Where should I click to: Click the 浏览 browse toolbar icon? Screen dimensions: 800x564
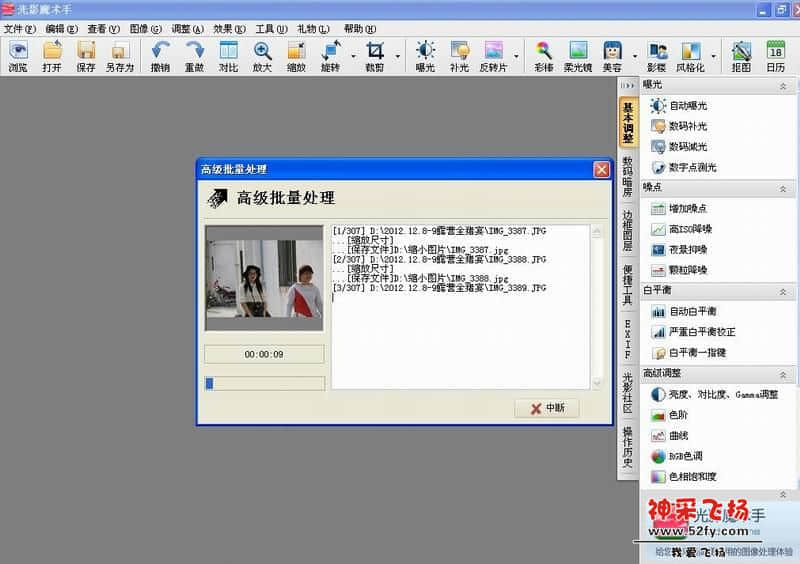[x=18, y=56]
